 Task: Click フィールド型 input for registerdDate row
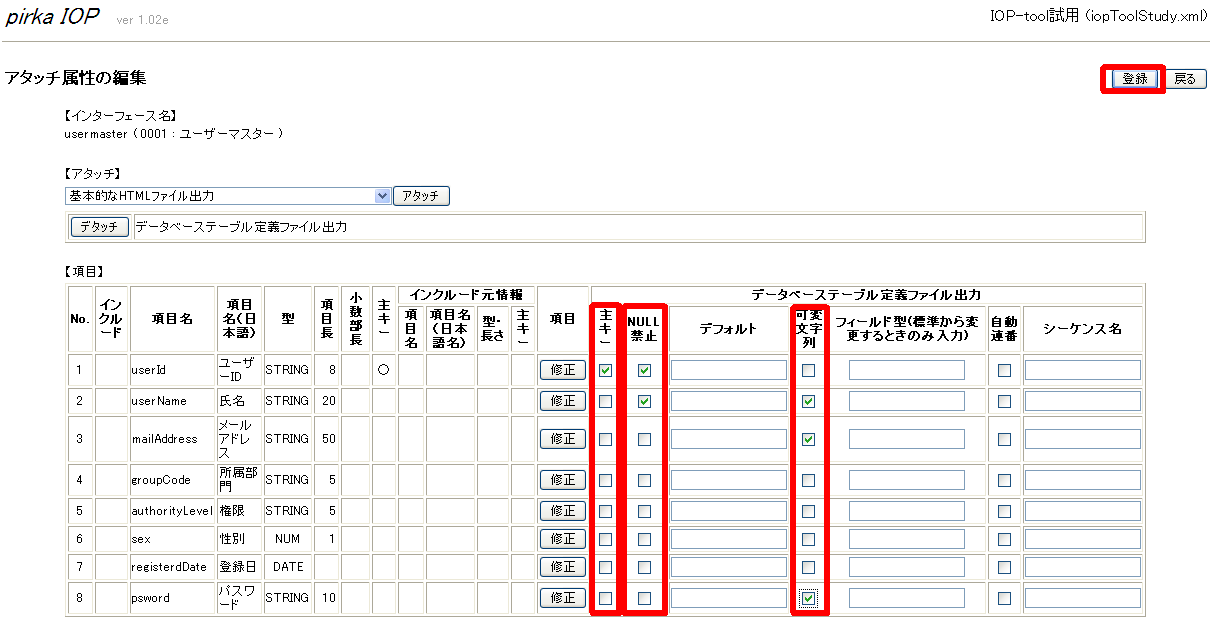coord(906,567)
